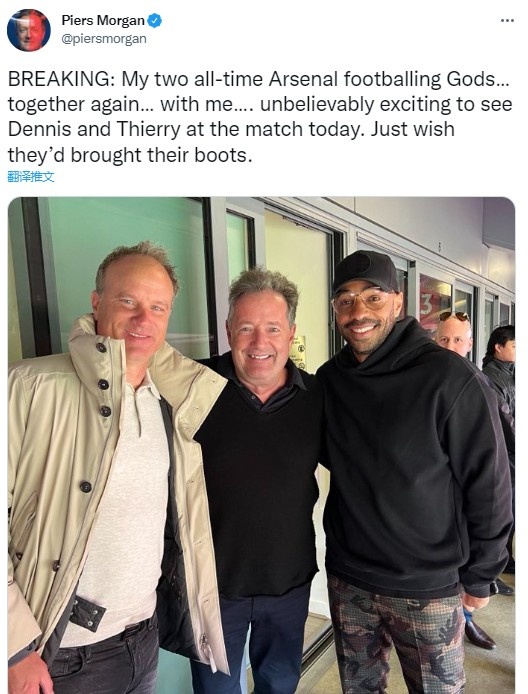Click the red number 3 sign in background

[x=428, y=307]
